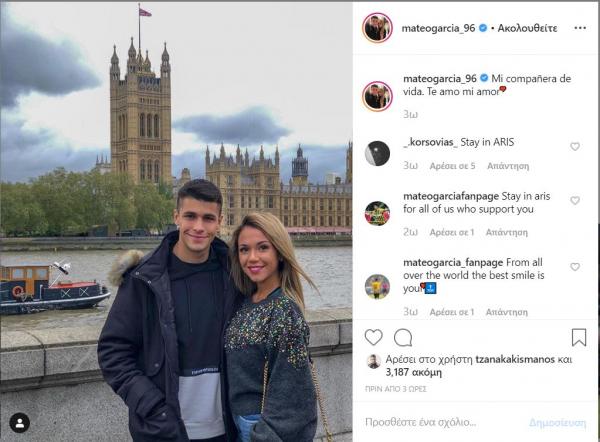Open mateogarcia_96 profile picture in header
This screenshot has width=600, height=442.
pos(377,27)
